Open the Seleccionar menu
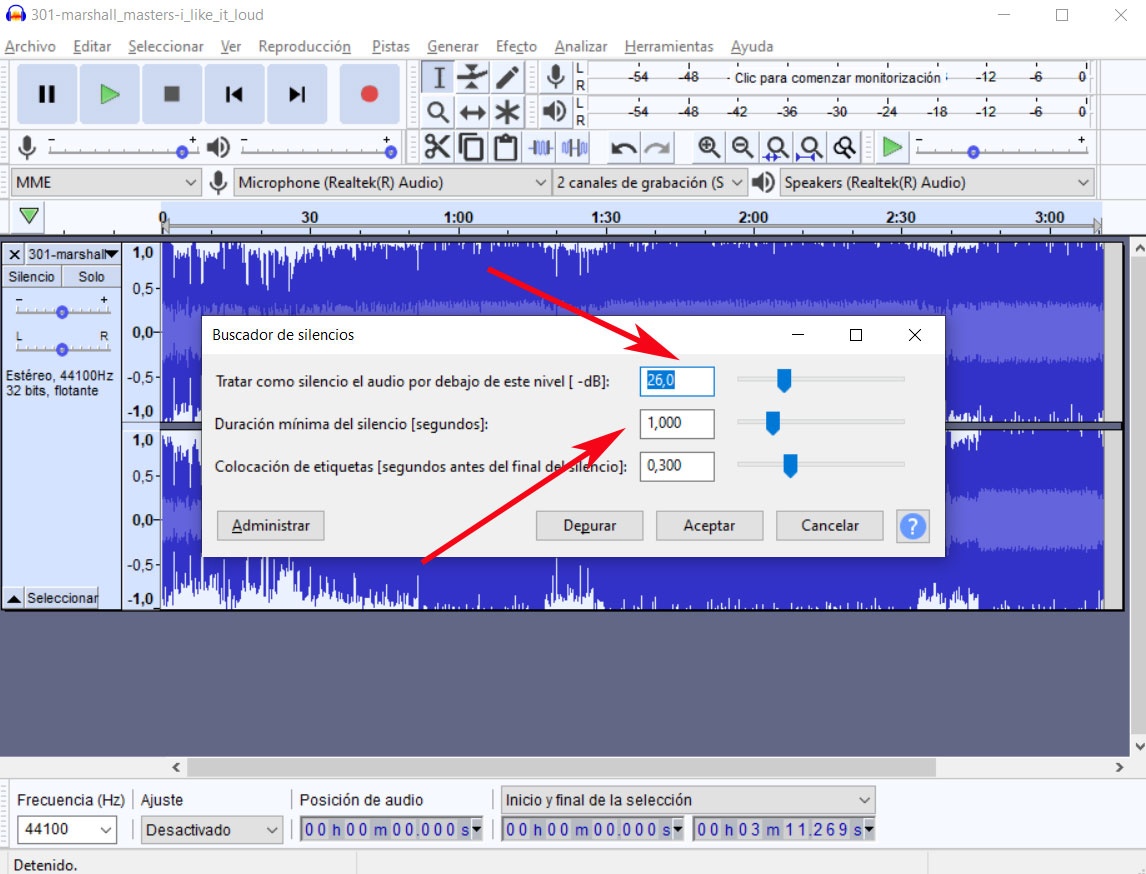 166,46
